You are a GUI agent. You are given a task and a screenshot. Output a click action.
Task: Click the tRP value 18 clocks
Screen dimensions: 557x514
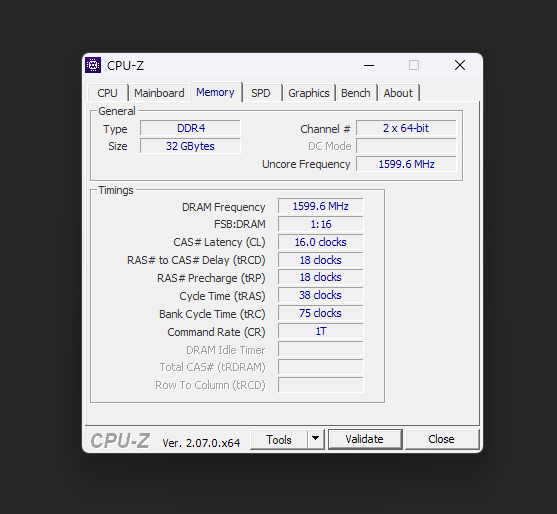(321, 277)
